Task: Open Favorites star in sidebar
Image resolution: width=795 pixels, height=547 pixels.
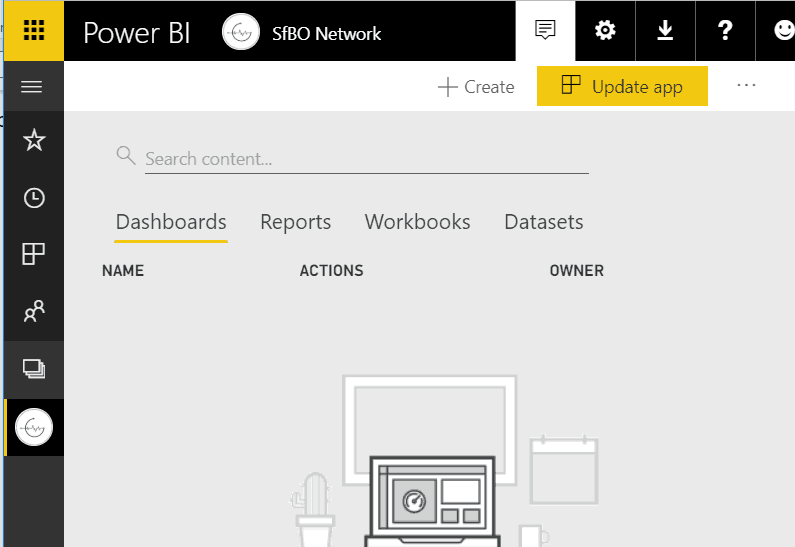Action: coord(34,140)
